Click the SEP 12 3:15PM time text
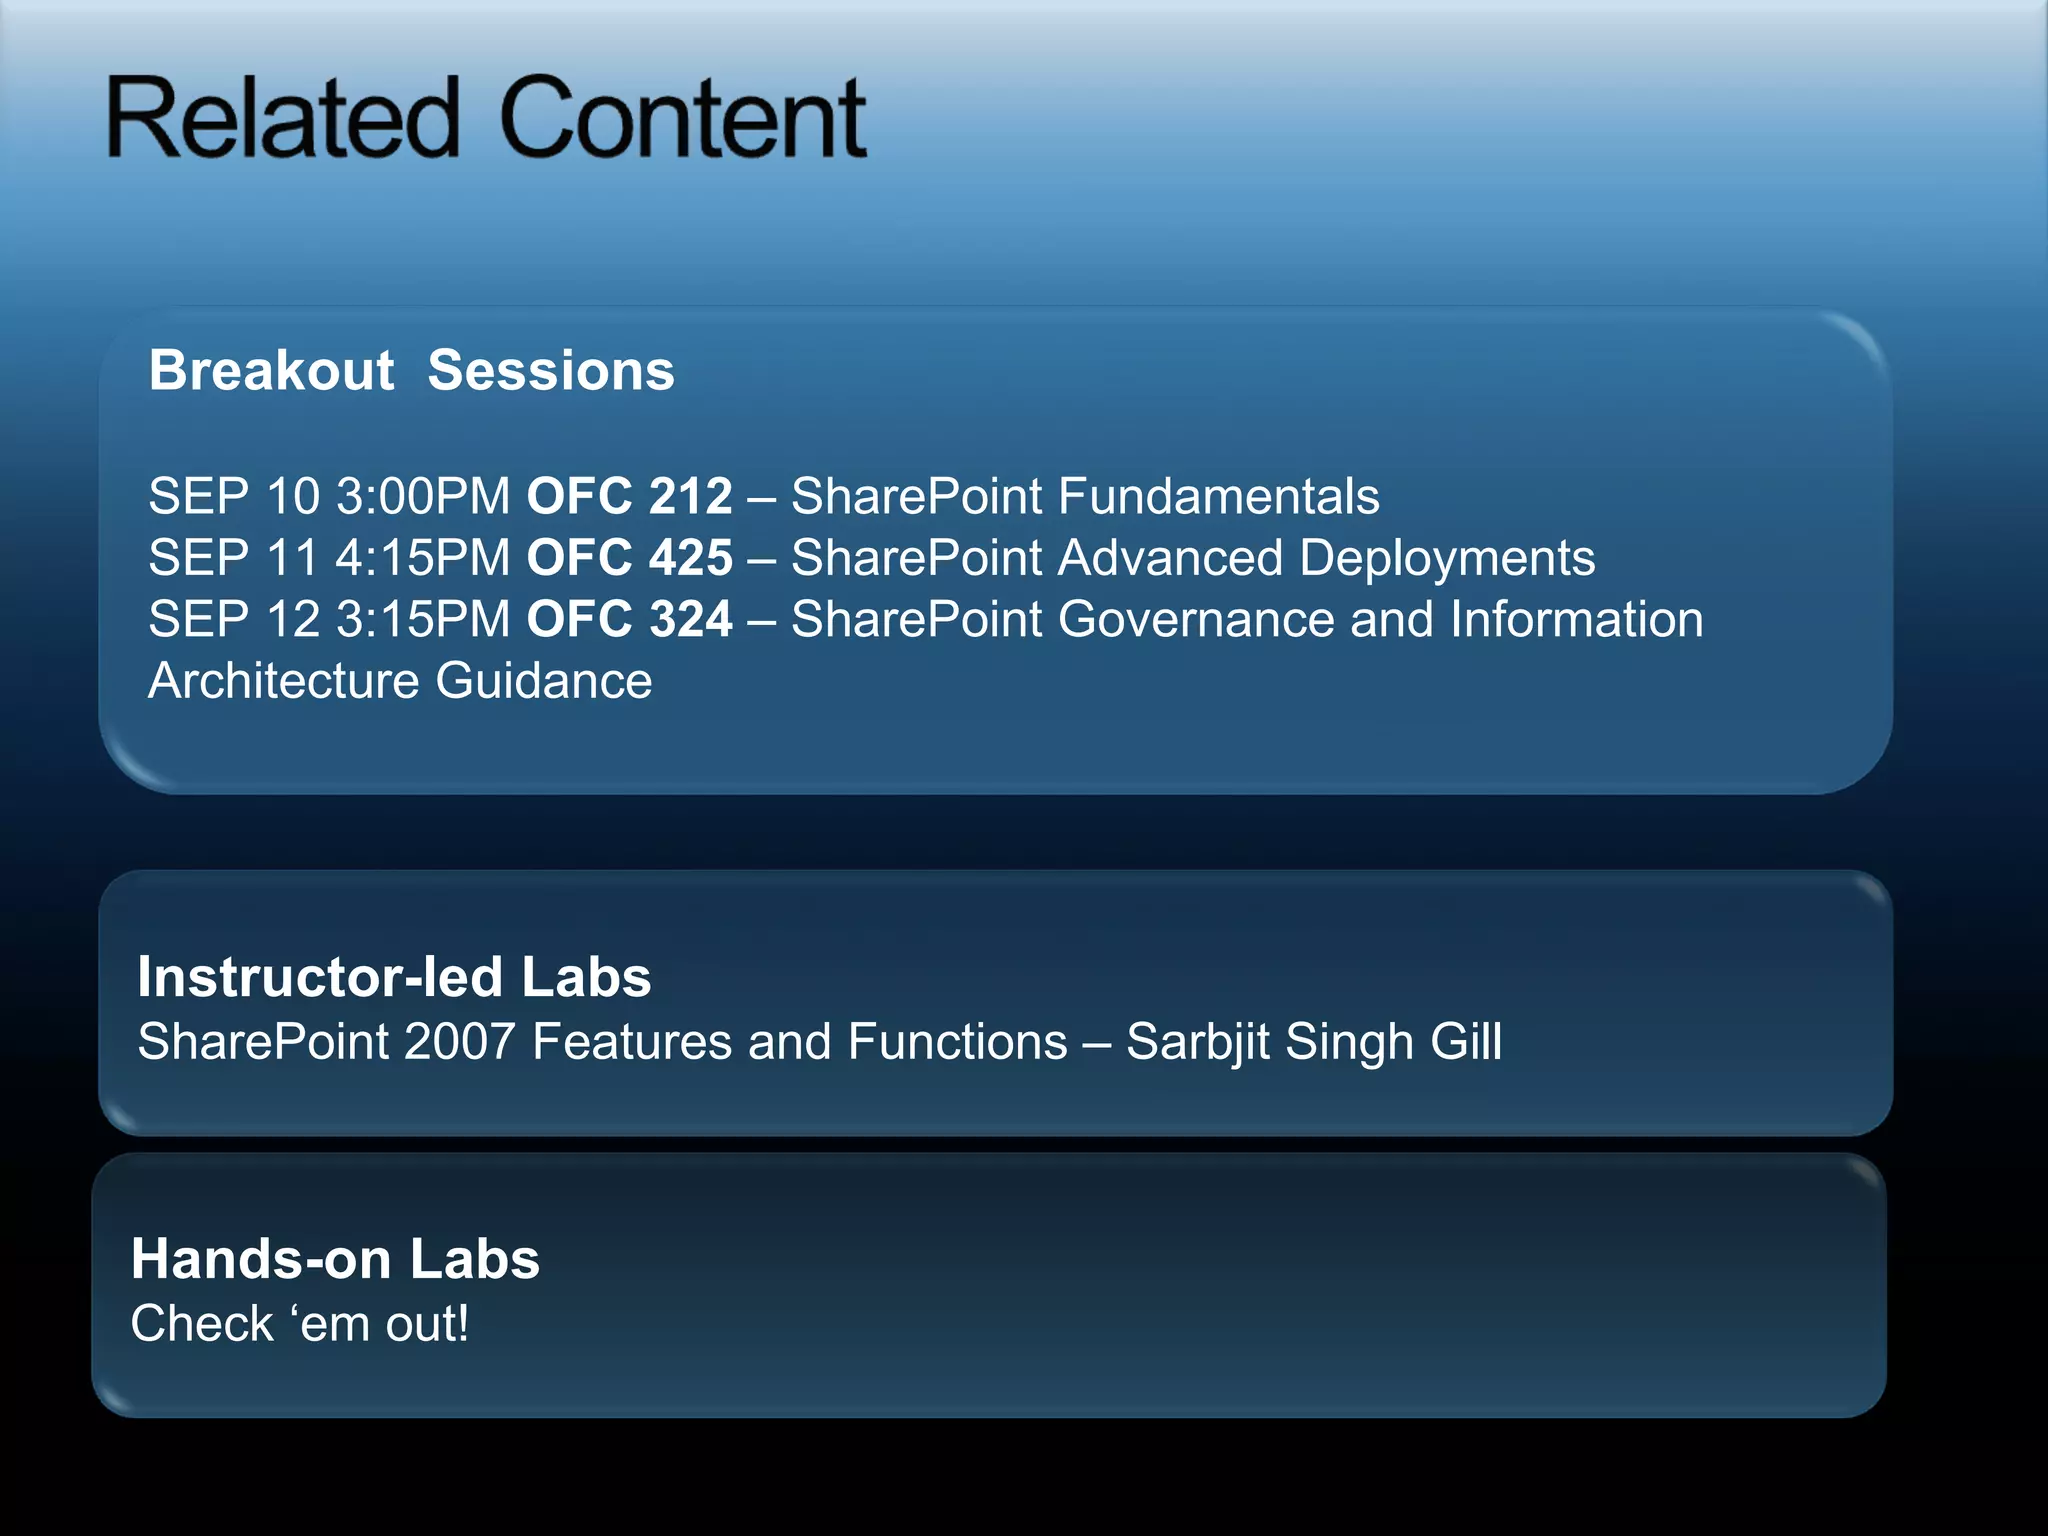 [x=329, y=620]
